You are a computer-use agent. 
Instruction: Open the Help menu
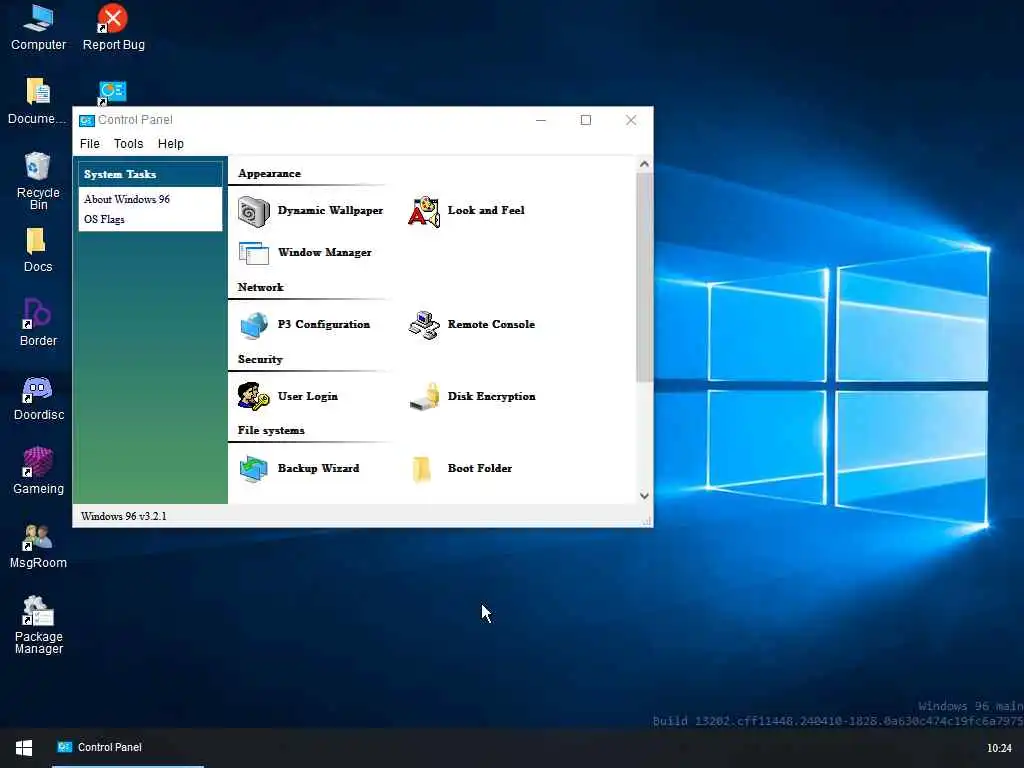pos(170,144)
